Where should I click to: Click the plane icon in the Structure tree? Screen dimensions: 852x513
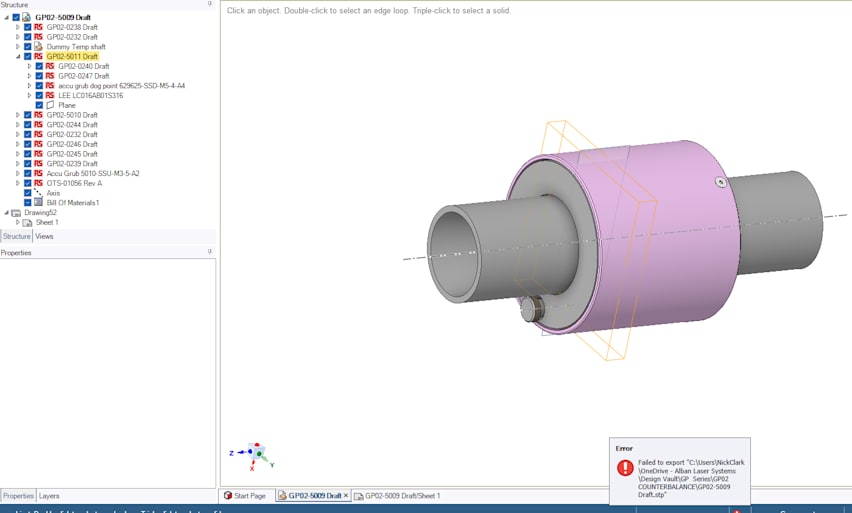pos(50,105)
